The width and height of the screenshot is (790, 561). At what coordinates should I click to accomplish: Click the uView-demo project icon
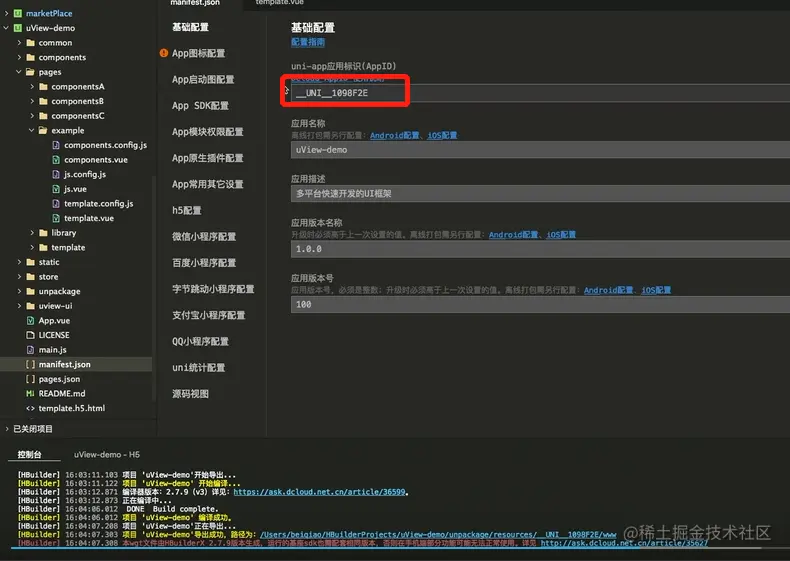18,28
